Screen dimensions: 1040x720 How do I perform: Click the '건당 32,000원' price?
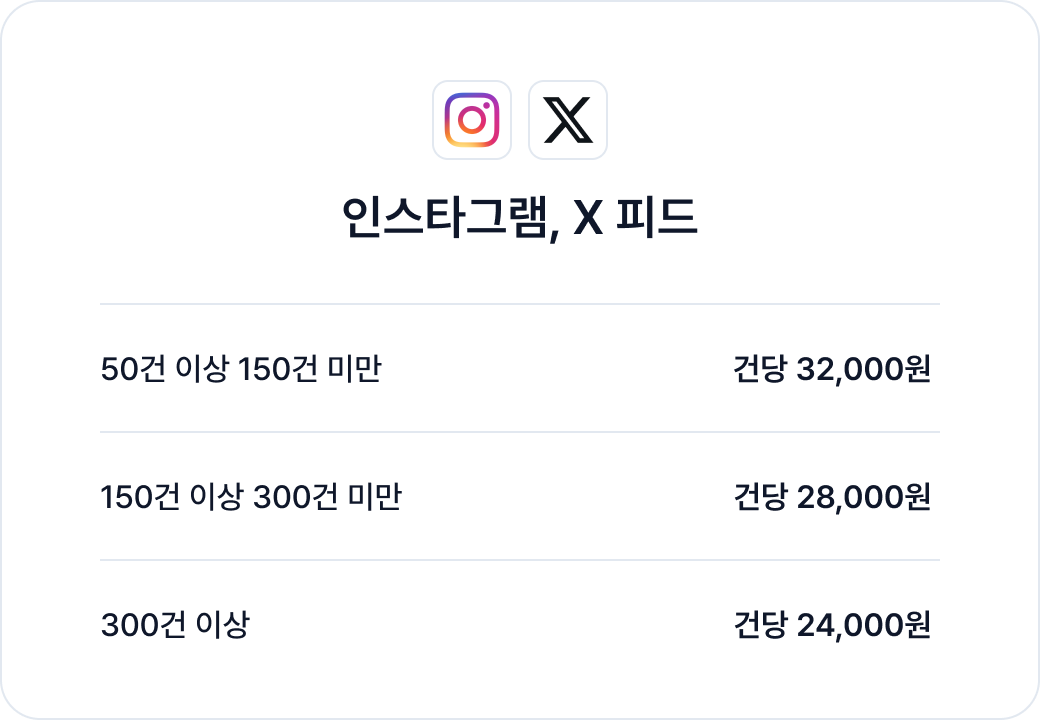click(832, 369)
